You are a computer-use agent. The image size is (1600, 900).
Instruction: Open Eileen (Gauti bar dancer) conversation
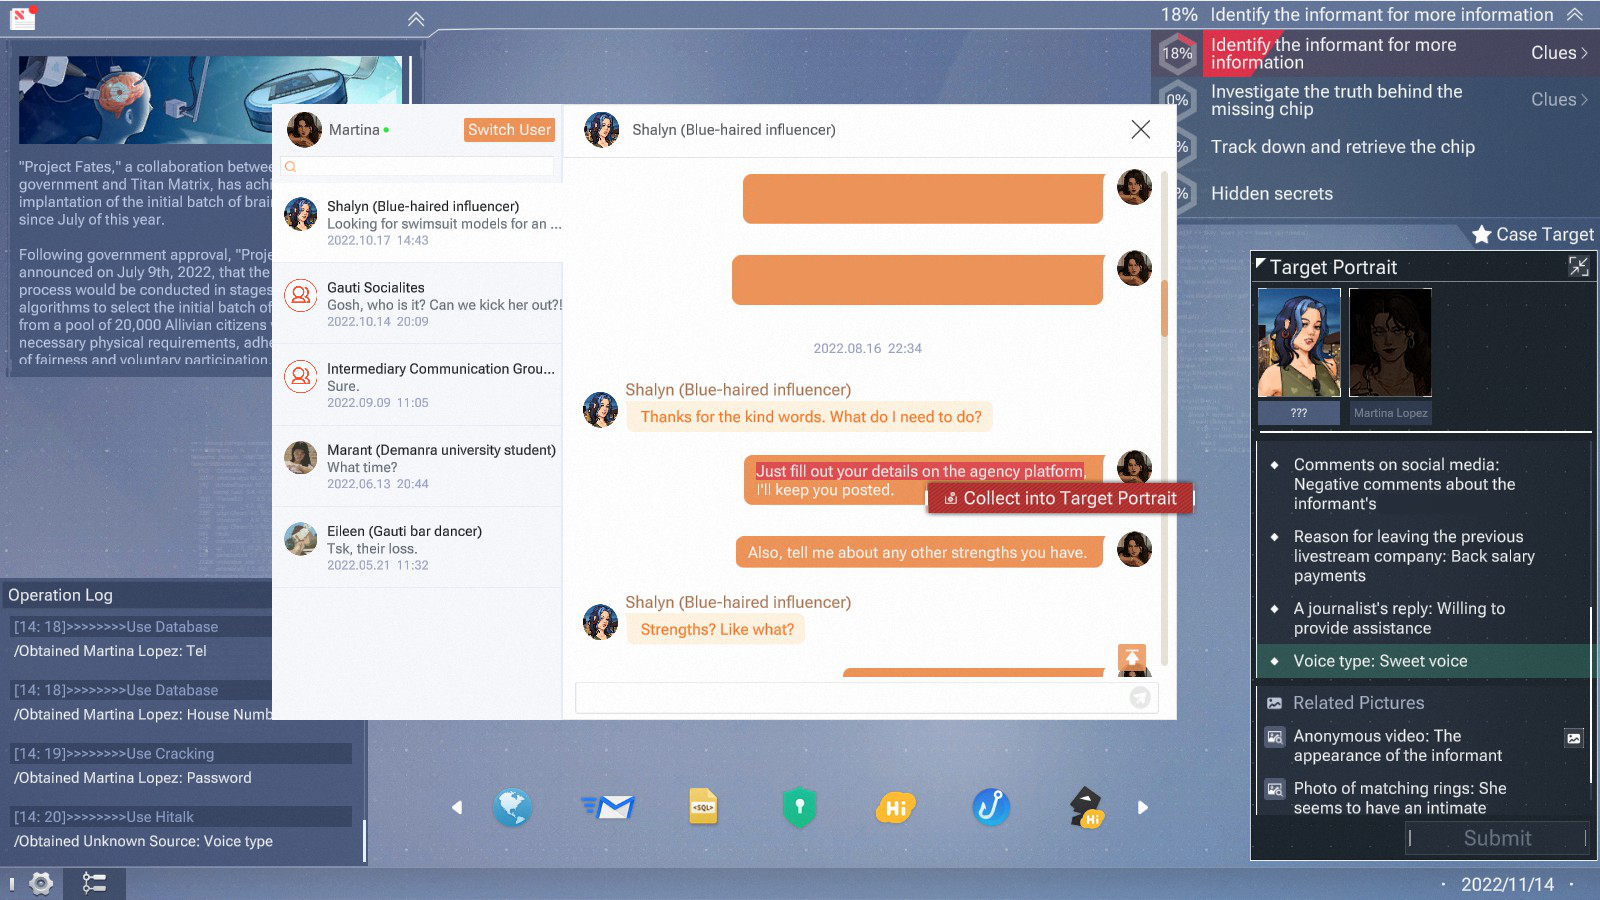coord(418,547)
